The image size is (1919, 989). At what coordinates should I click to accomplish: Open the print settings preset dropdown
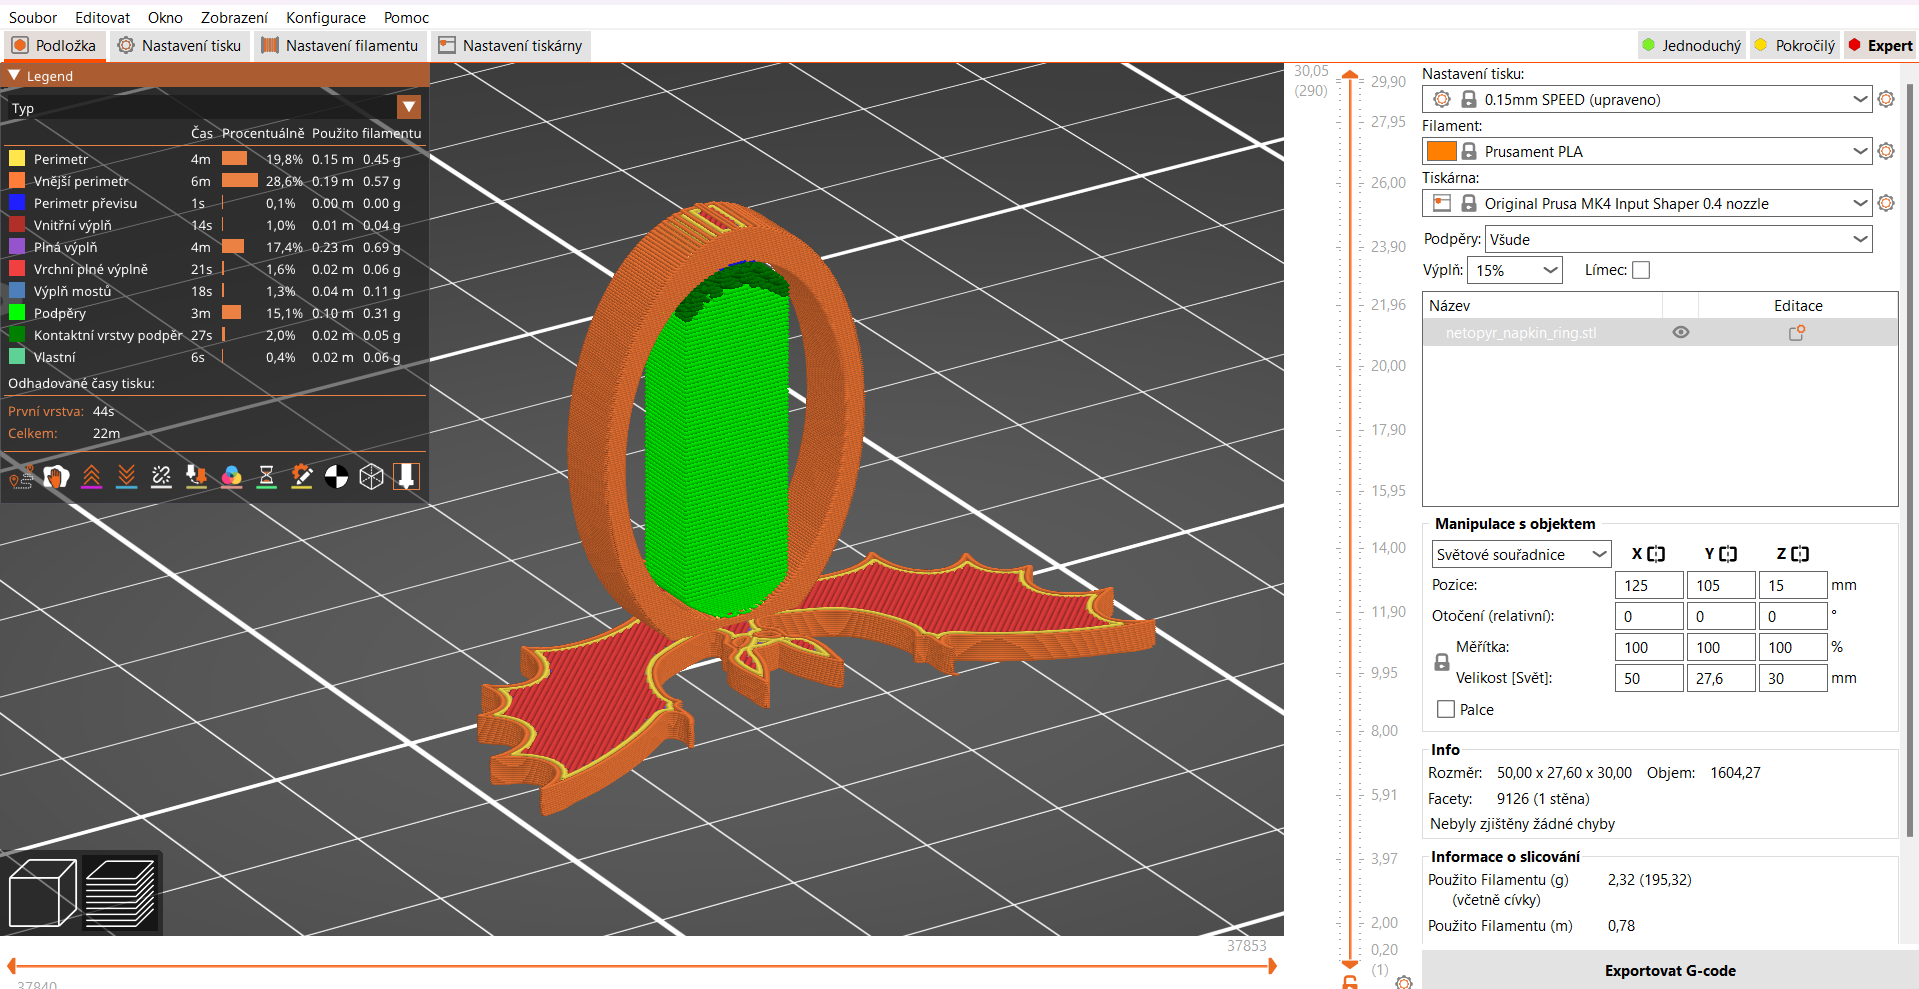(x=1647, y=99)
